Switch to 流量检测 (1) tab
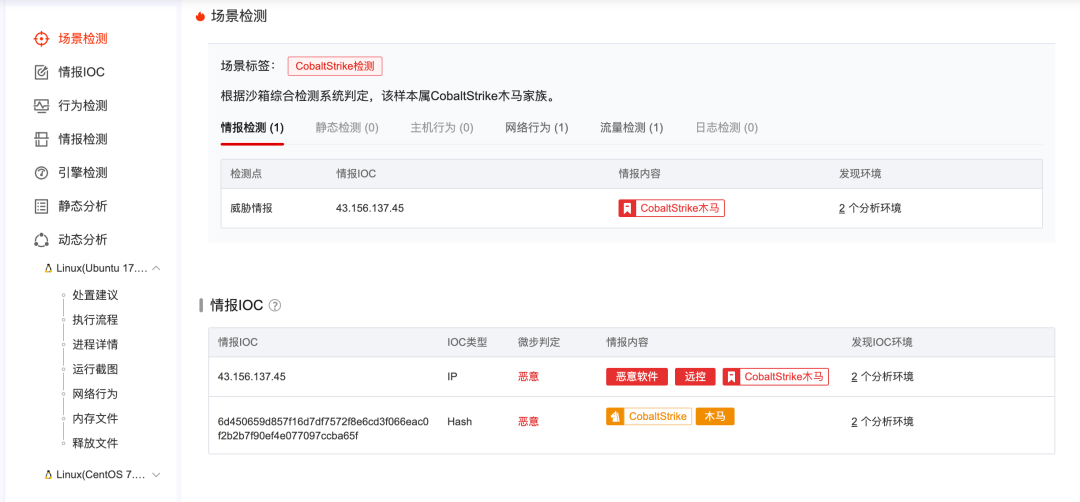 [x=632, y=128]
